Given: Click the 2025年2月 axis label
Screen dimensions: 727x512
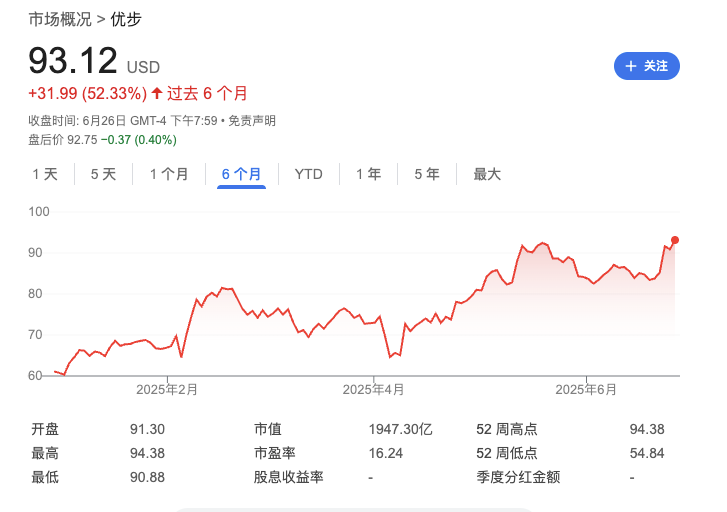Looking at the screenshot, I should click(x=167, y=390).
